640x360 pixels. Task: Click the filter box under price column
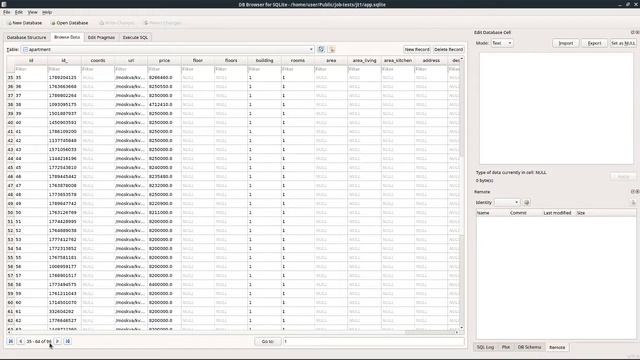tap(164, 69)
